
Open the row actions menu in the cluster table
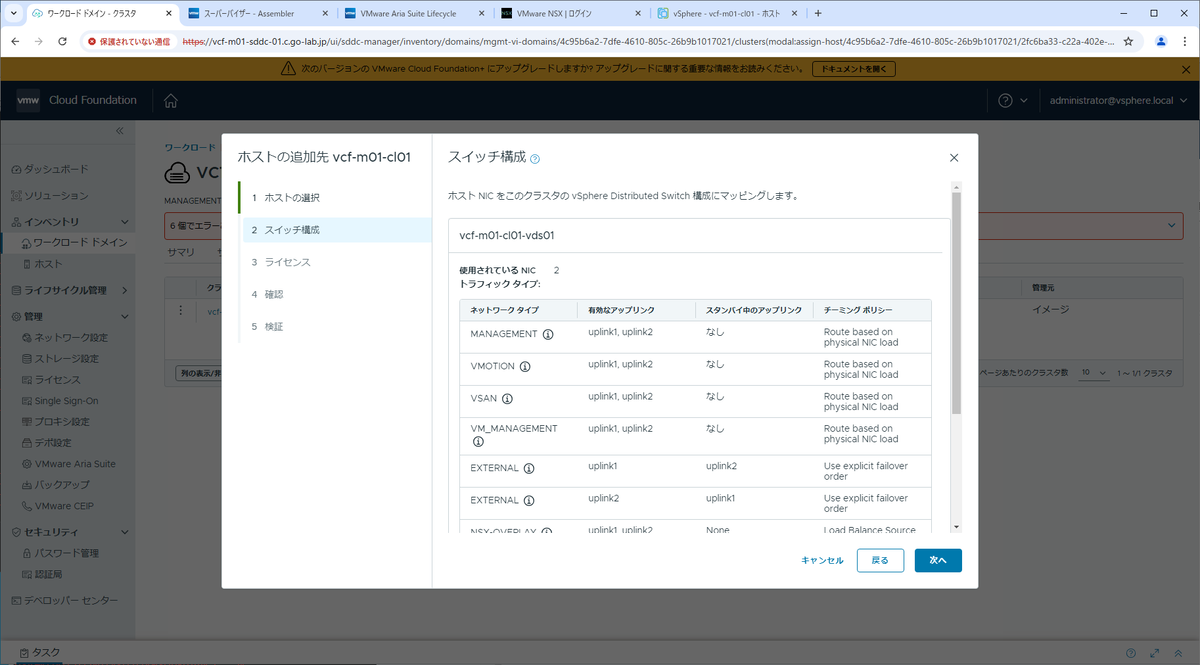181,311
